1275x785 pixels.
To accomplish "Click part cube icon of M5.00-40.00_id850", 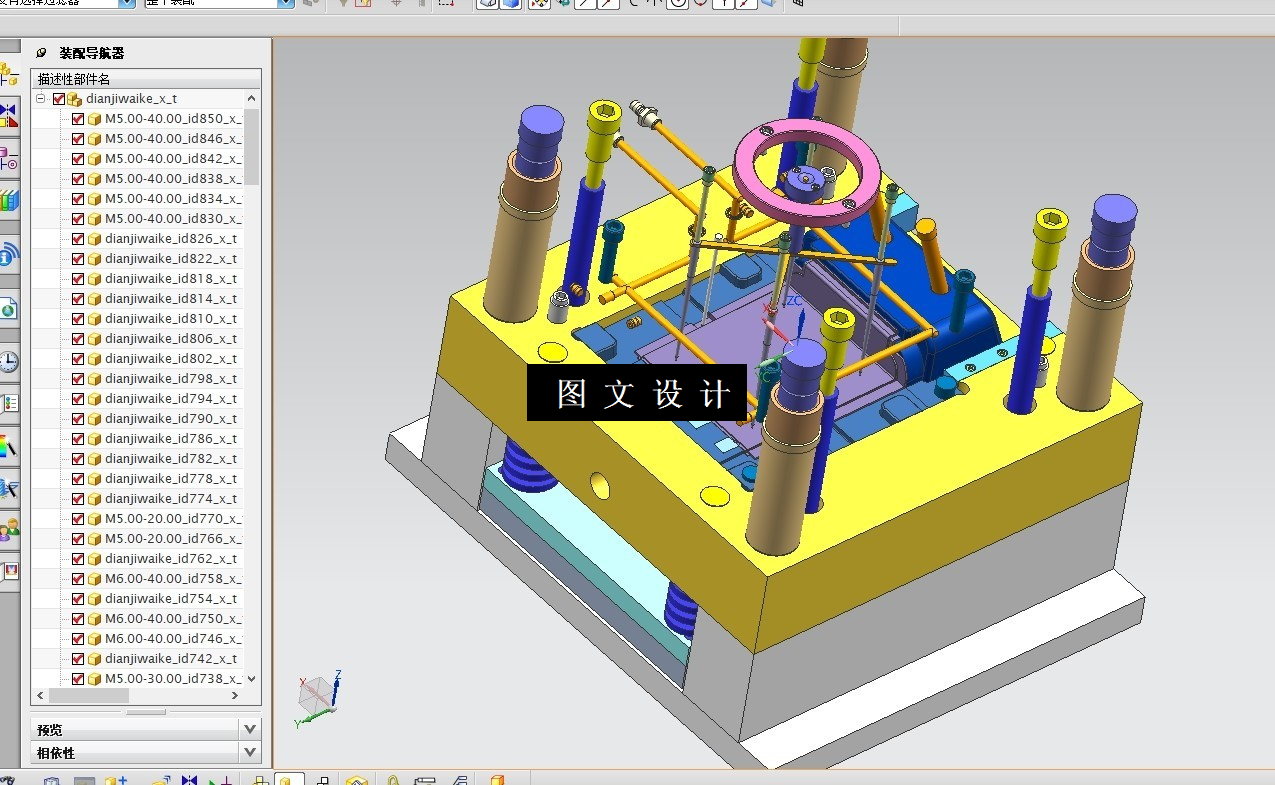I will [x=95, y=119].
